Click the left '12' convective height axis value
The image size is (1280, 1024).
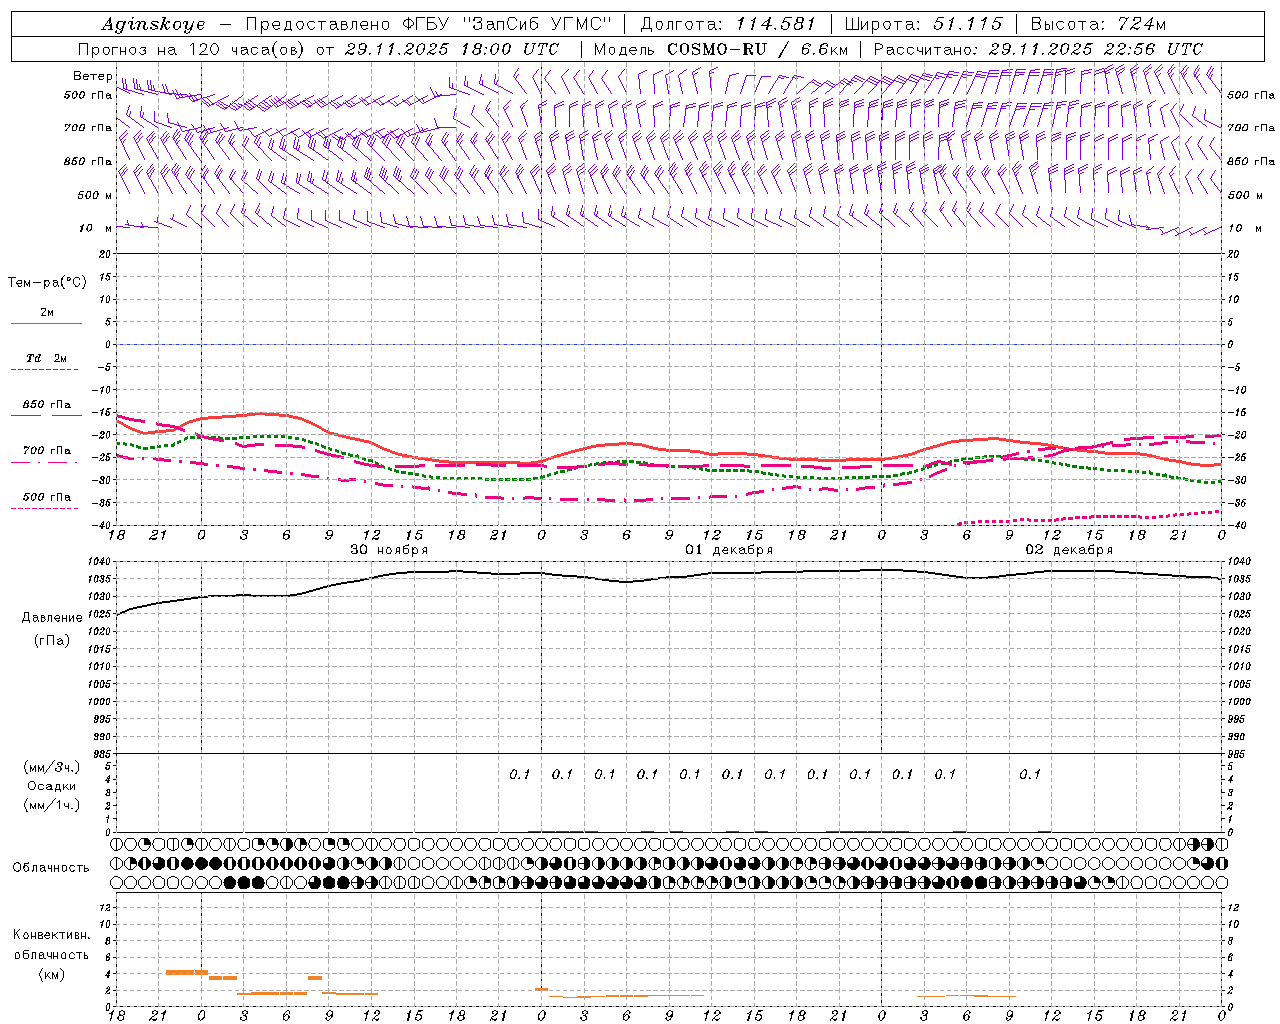click(106, 907)
